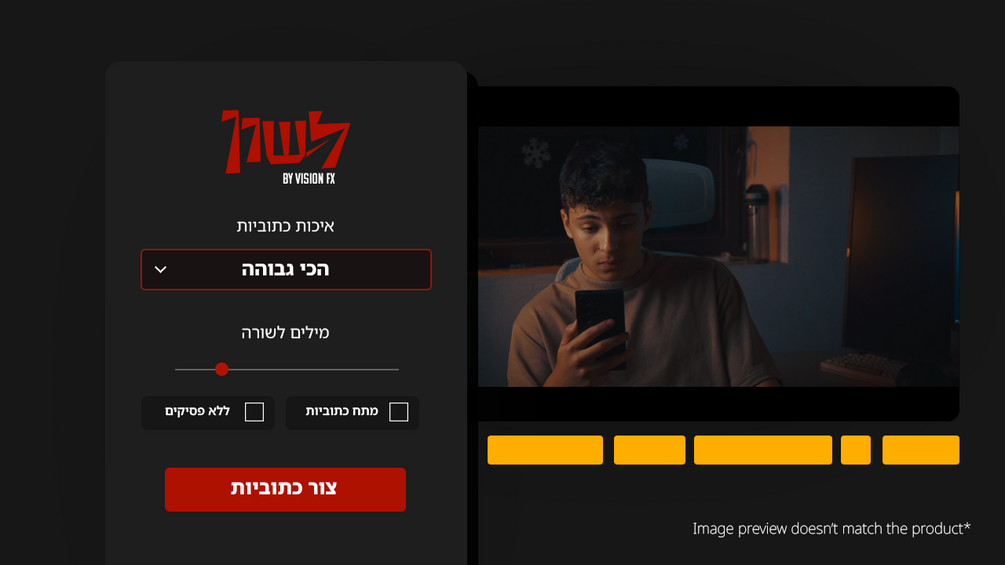Click the red מילים לשורה slider handle
This screenshot has width=1005, height=565.
coord(222,369)
